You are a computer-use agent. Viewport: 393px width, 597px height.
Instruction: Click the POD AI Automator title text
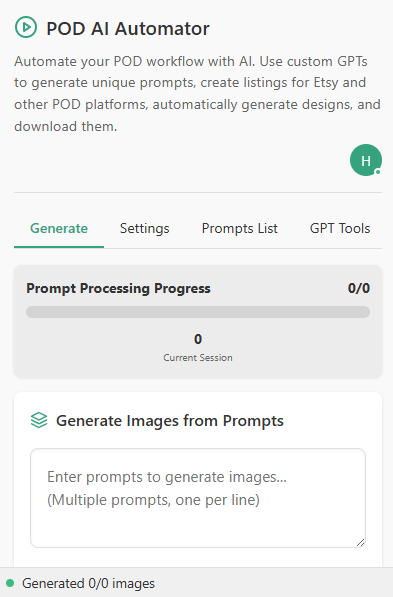tap(128, 29)
